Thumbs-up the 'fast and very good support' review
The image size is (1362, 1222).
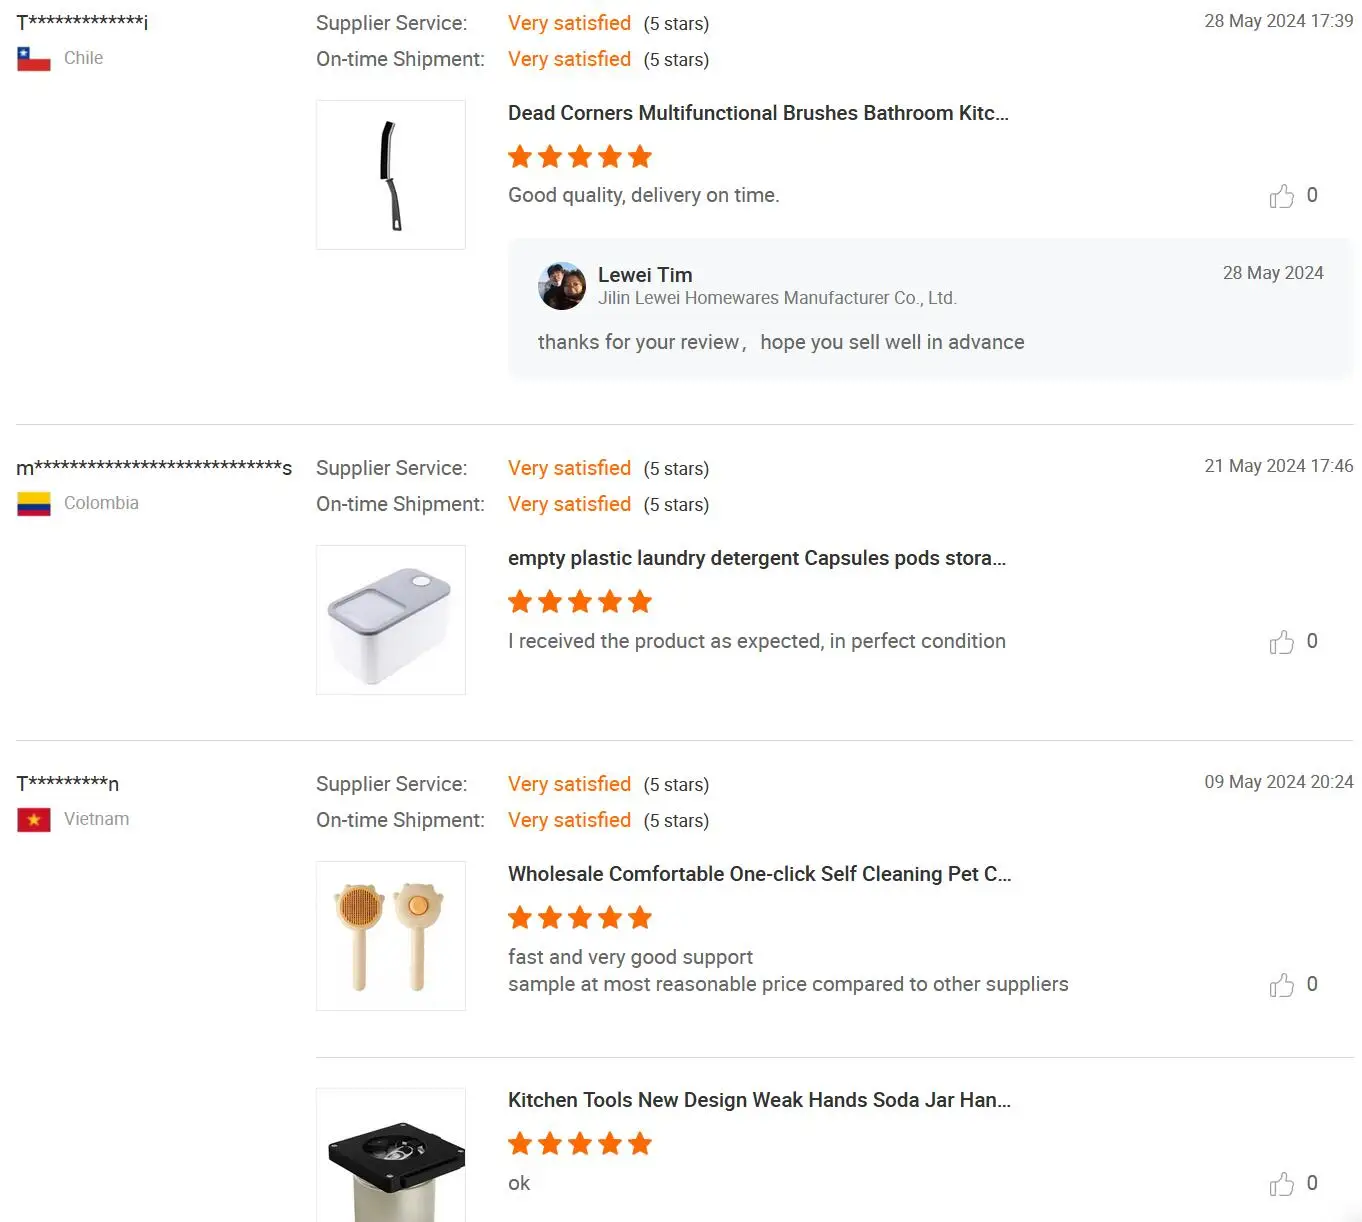[1282, 985]
